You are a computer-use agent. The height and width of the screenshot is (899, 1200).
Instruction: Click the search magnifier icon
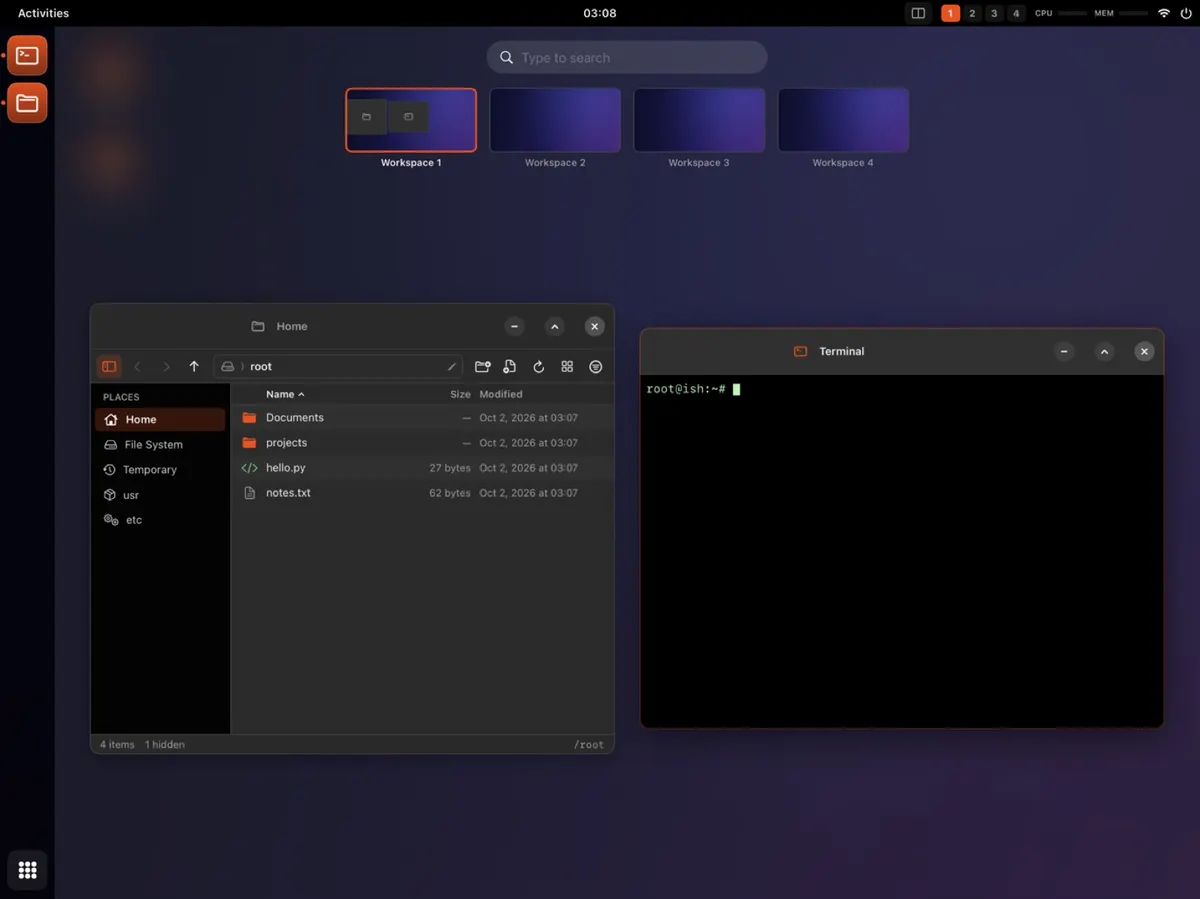[507, 58]
